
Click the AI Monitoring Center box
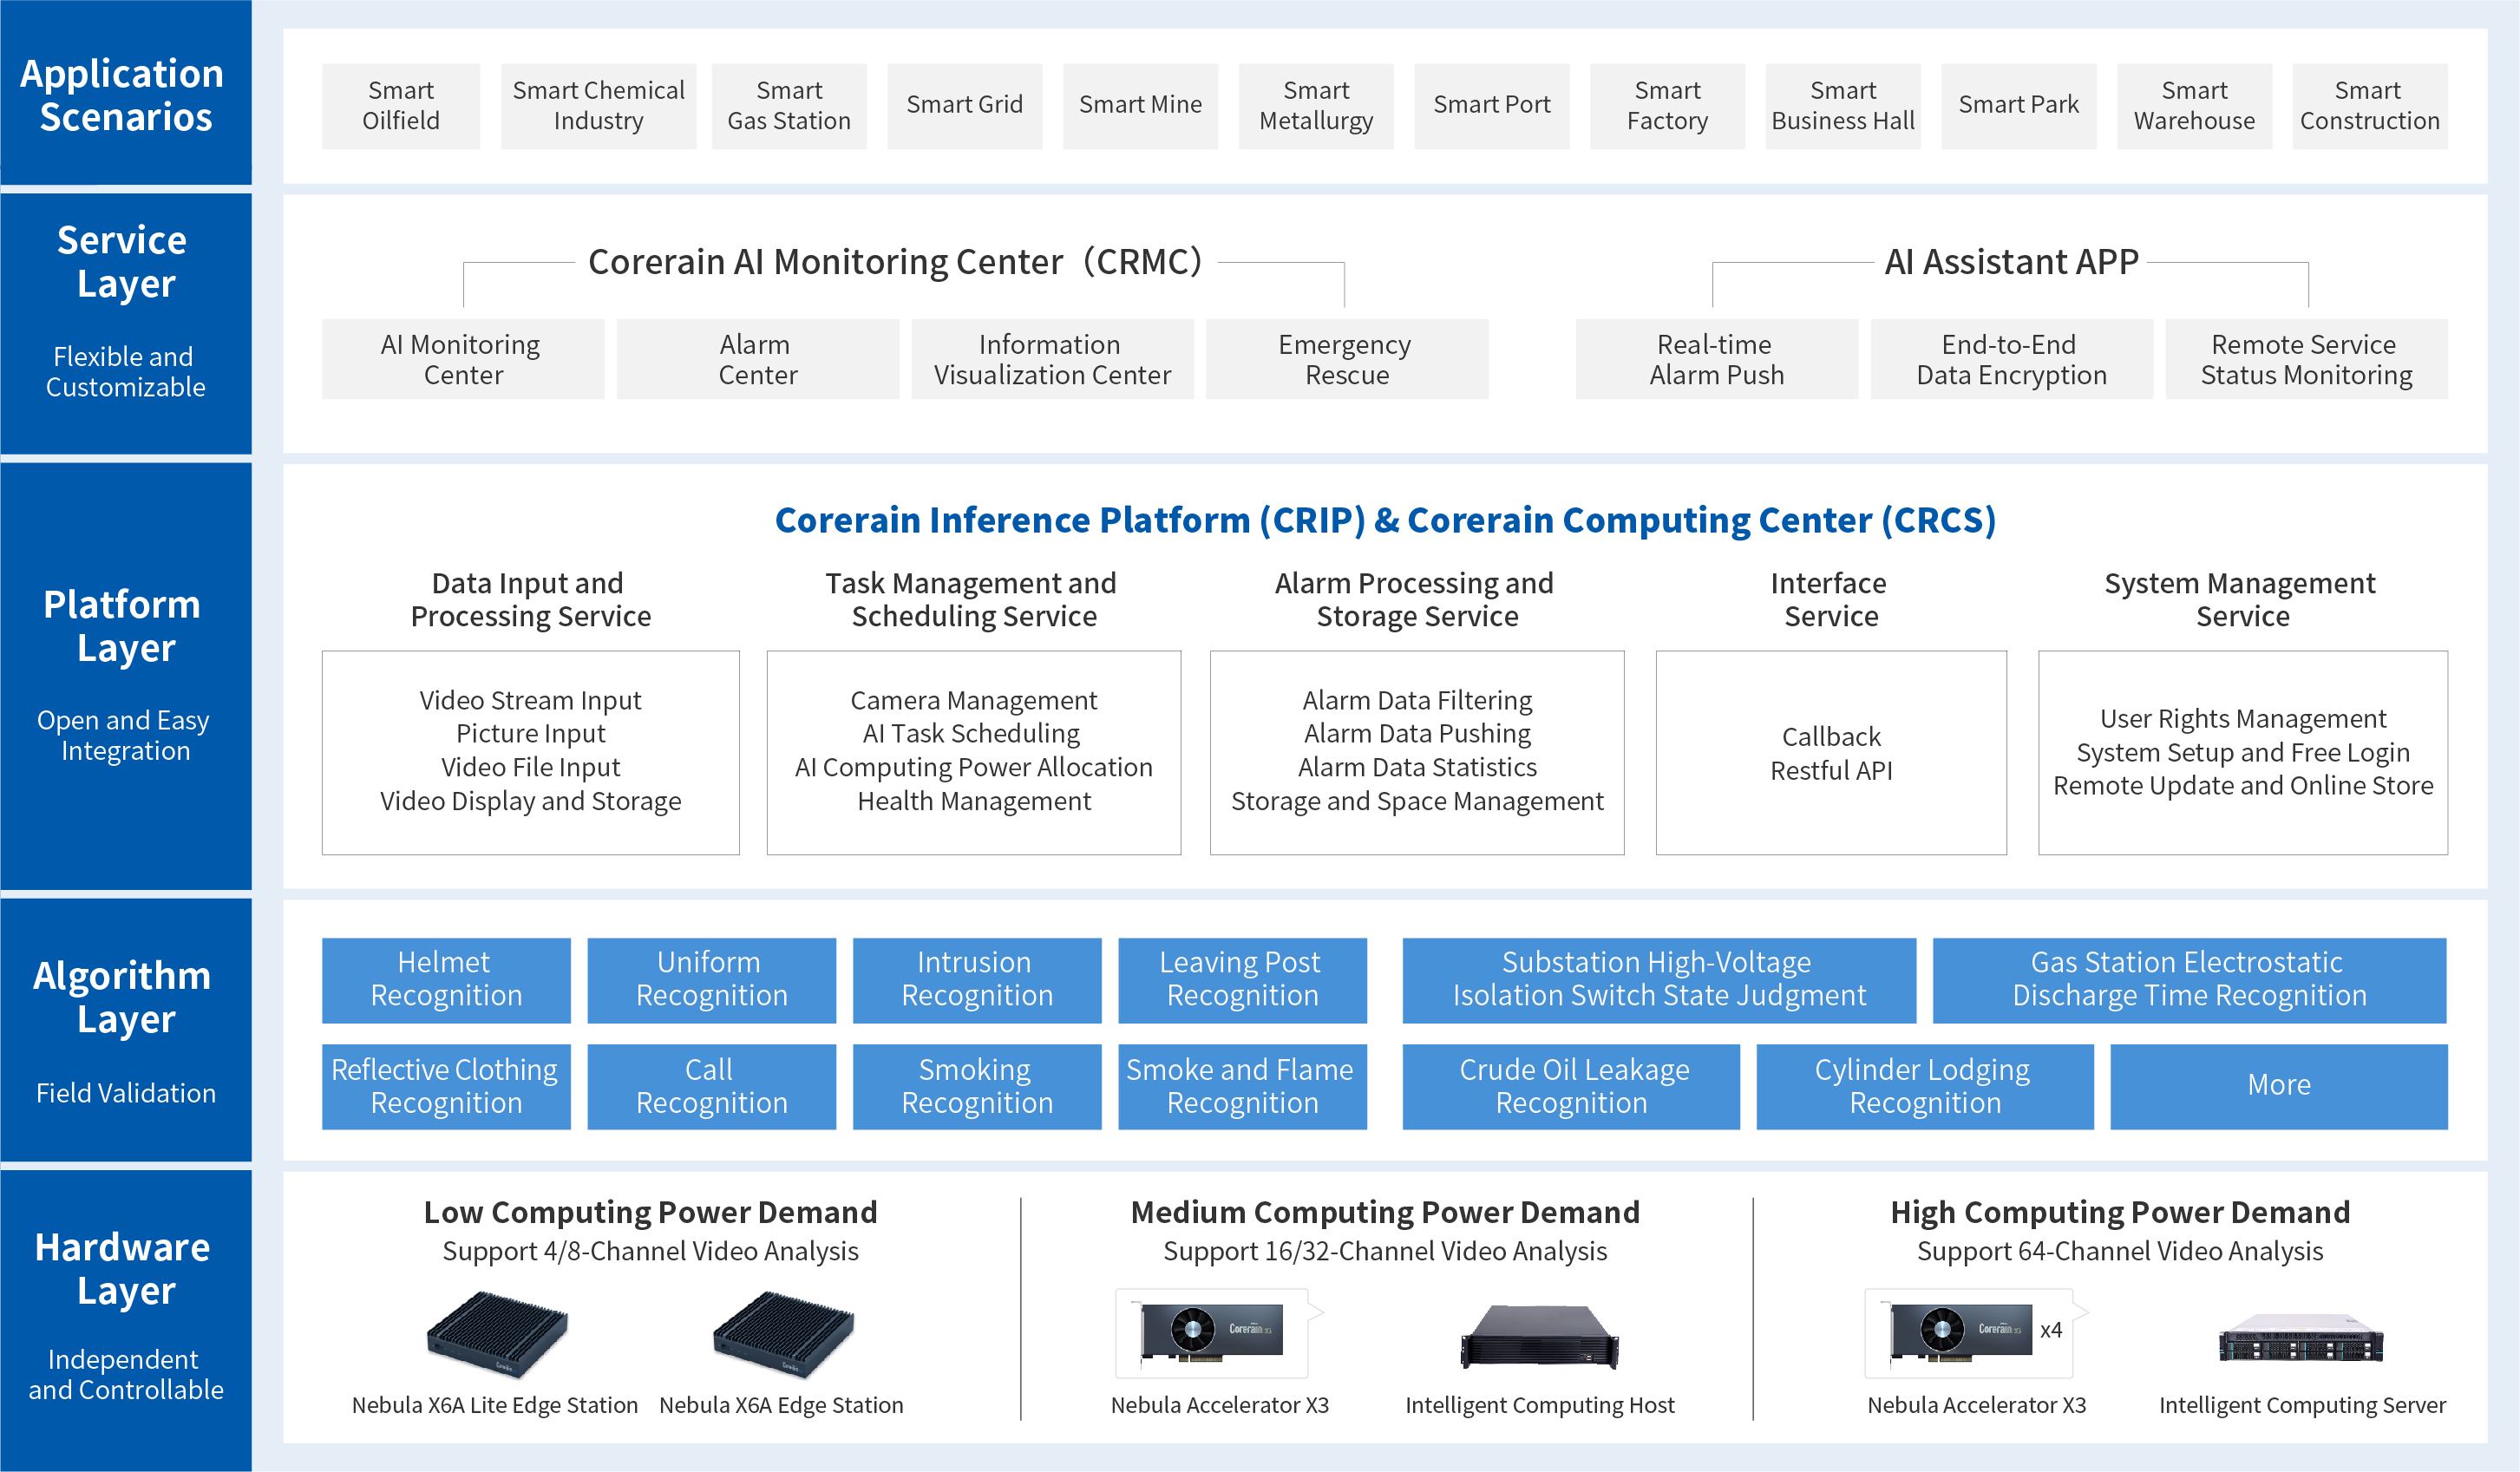462,359
